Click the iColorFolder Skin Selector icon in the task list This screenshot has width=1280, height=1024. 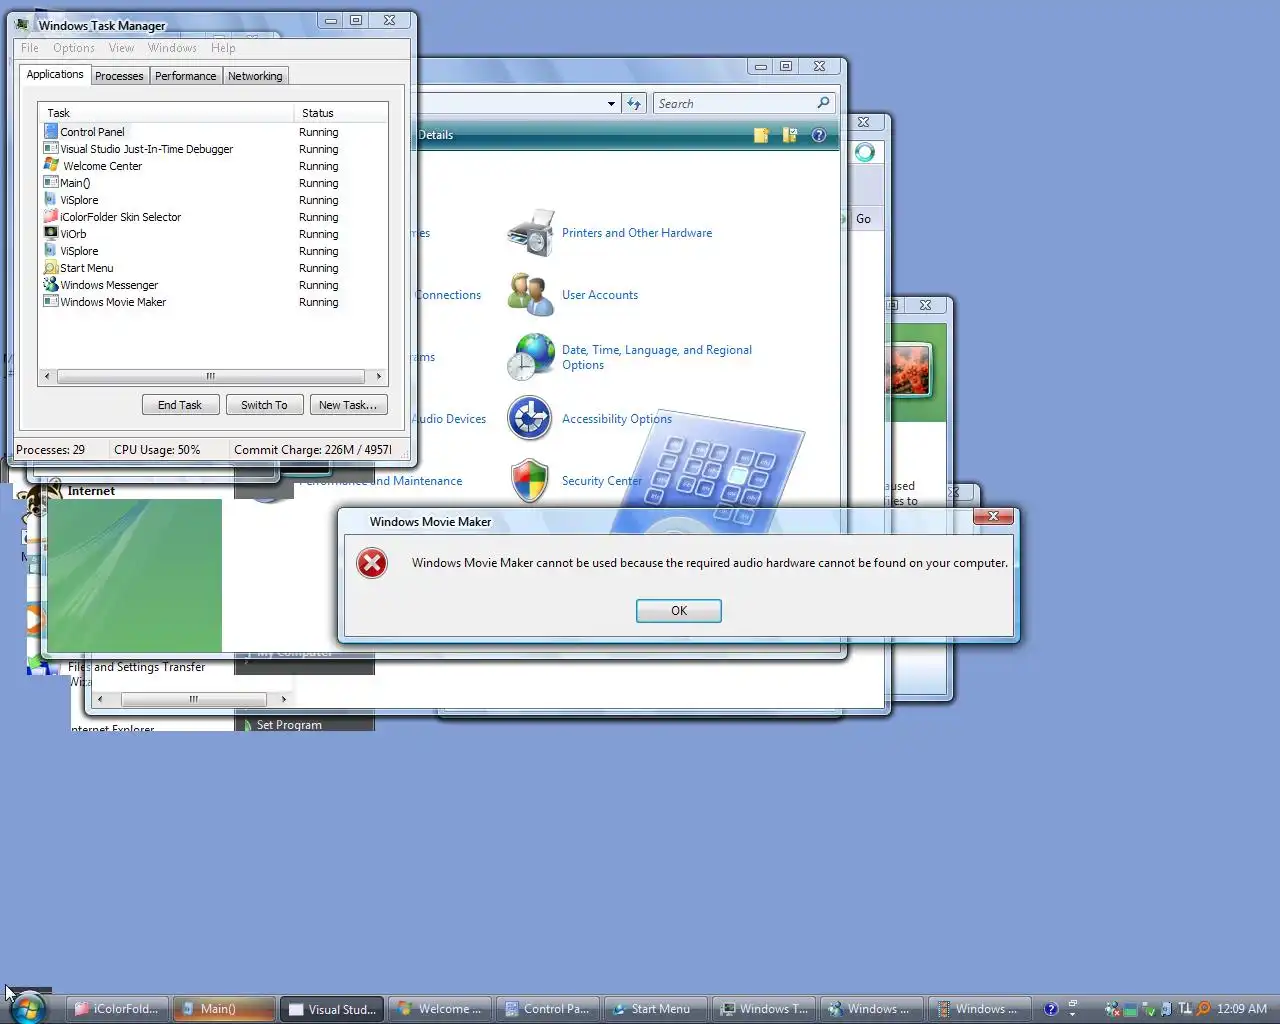pos(51,216)
